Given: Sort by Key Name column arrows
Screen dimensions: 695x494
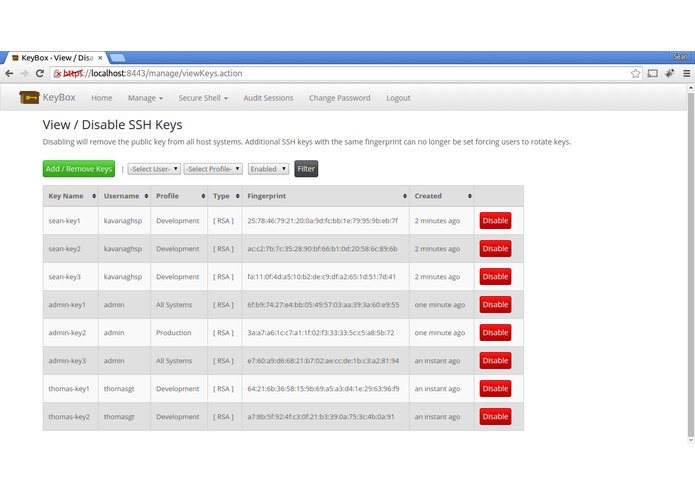Looking at the screenshot, I should click(94, 196).
